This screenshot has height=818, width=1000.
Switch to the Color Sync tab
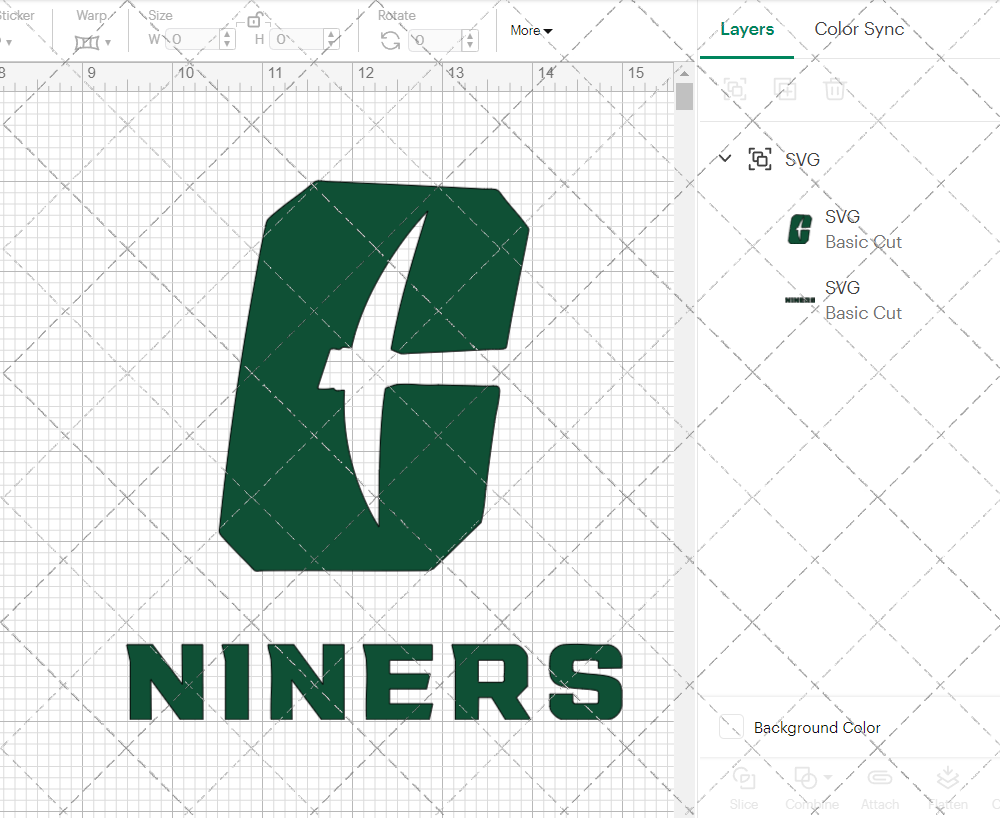coord(859,30)
